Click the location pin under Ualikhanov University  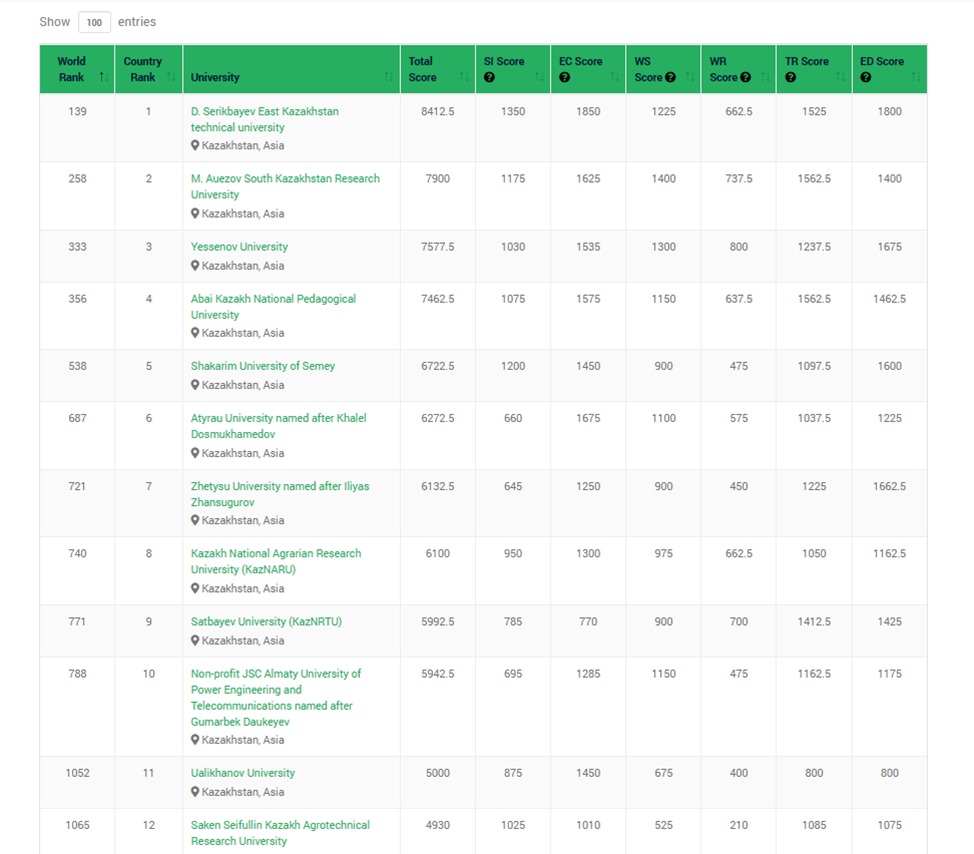tap(195, 792)
